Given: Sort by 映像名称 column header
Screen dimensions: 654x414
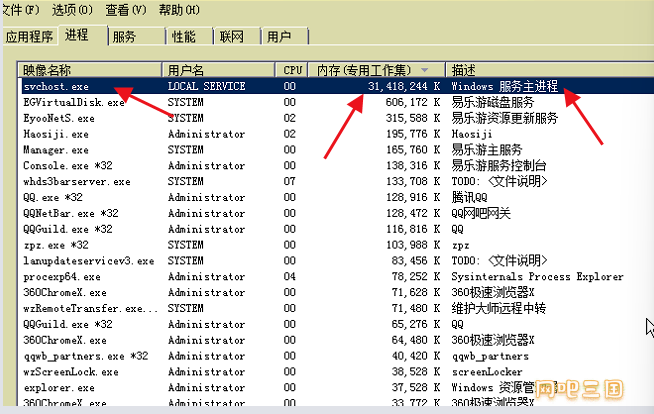Looking at the screenshot, I should (x=89, y=70).
